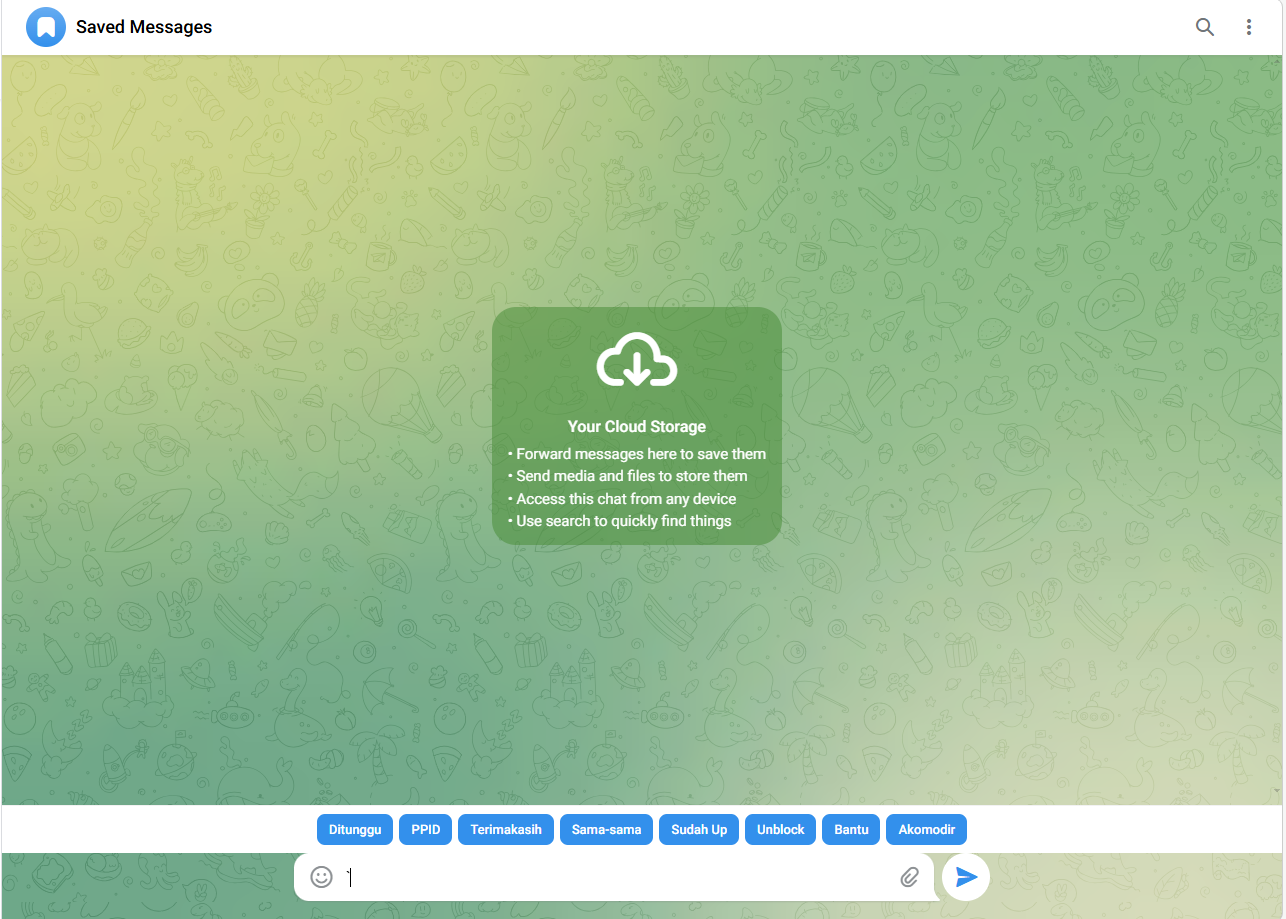Click 'Send media and files to store them'

coord(632,476)
